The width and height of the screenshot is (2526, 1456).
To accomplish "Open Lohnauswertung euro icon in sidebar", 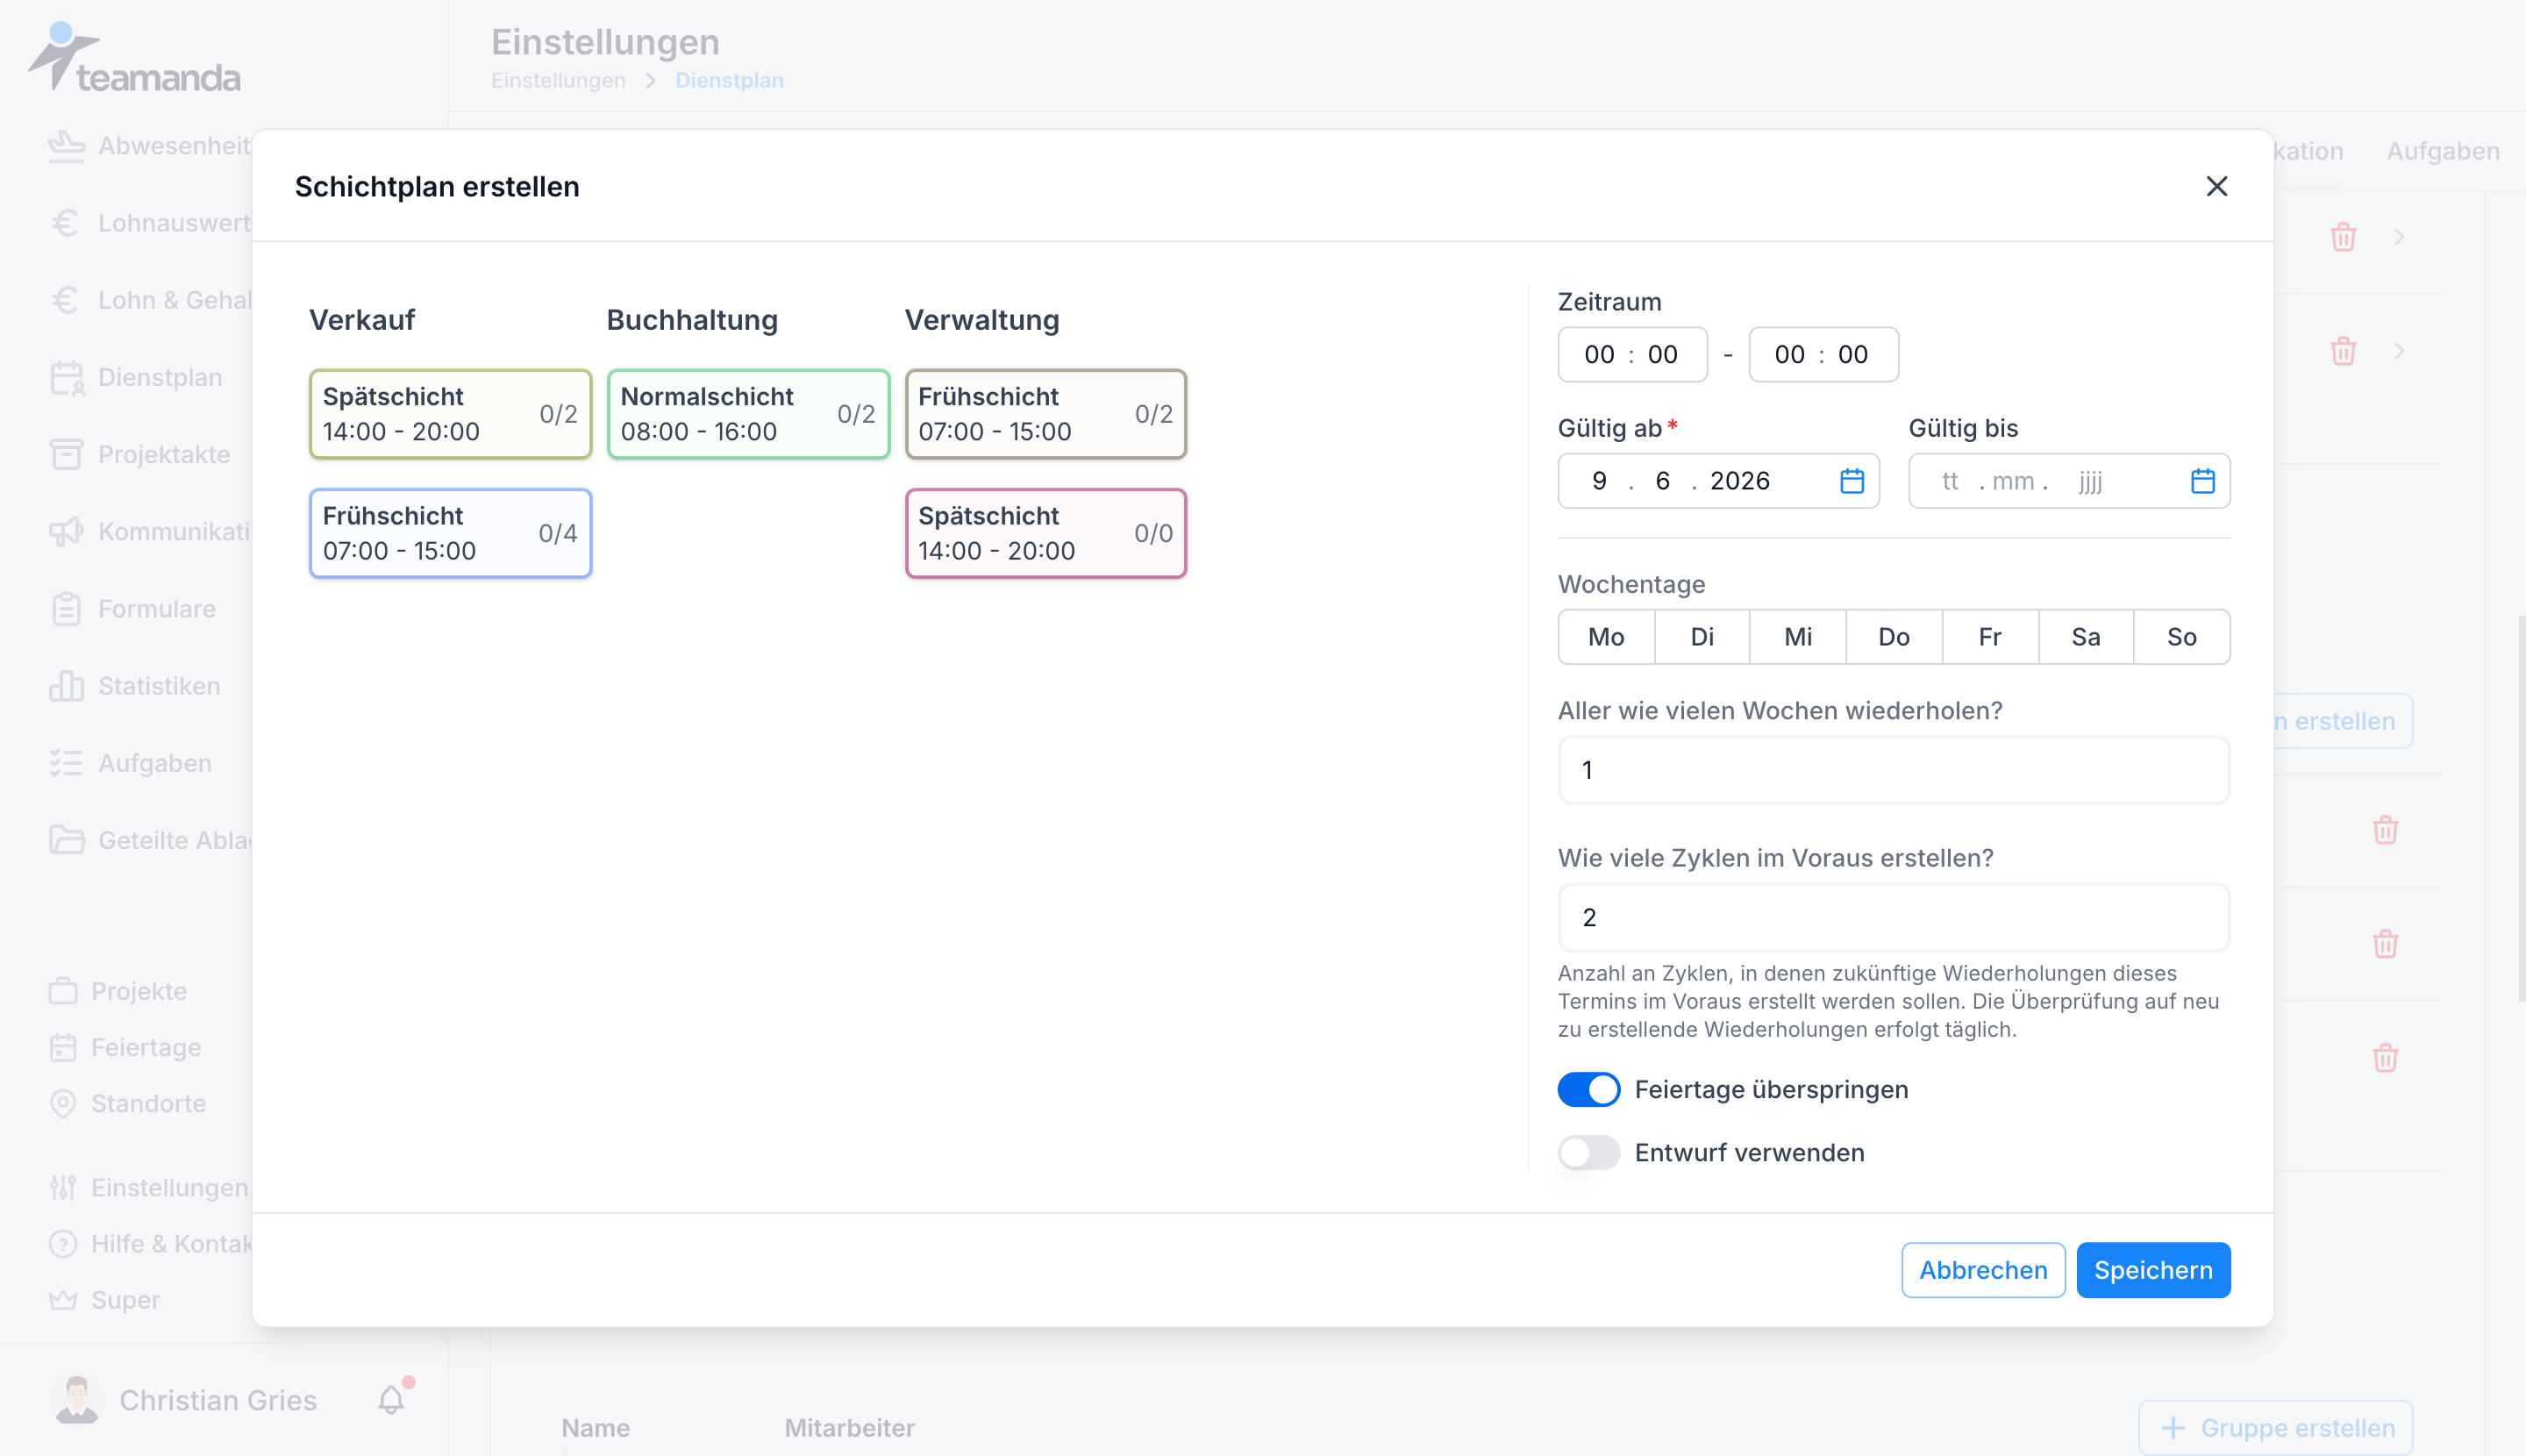I will [66, 223].
